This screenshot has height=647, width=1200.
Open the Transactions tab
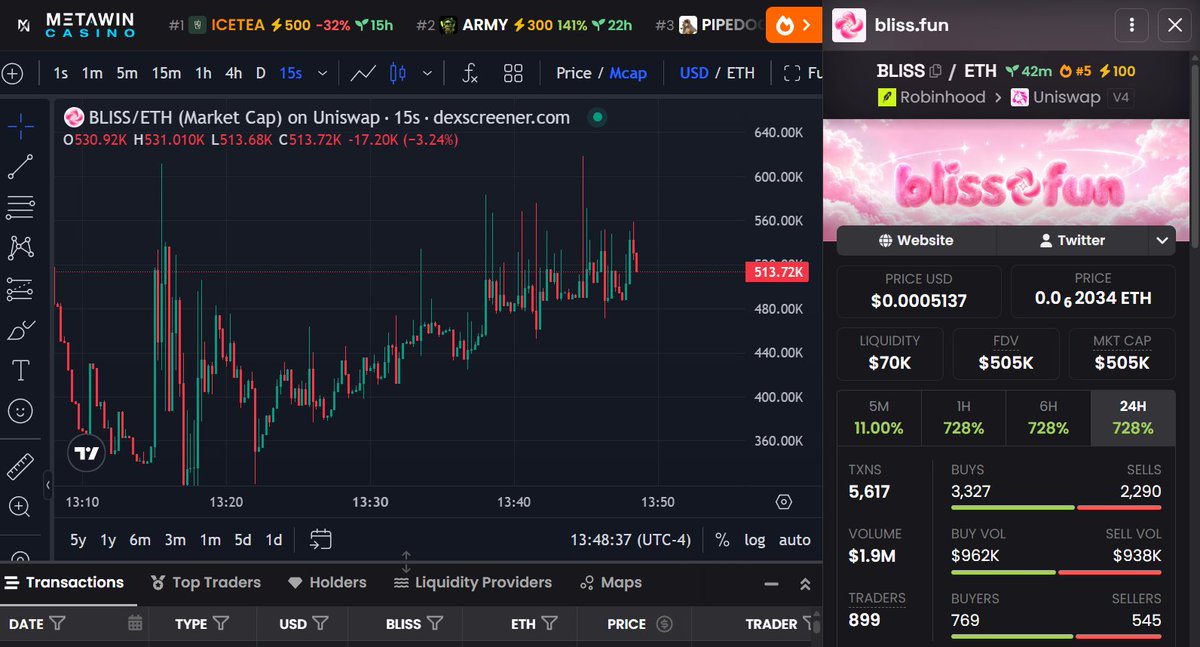(x=65, y=582)
